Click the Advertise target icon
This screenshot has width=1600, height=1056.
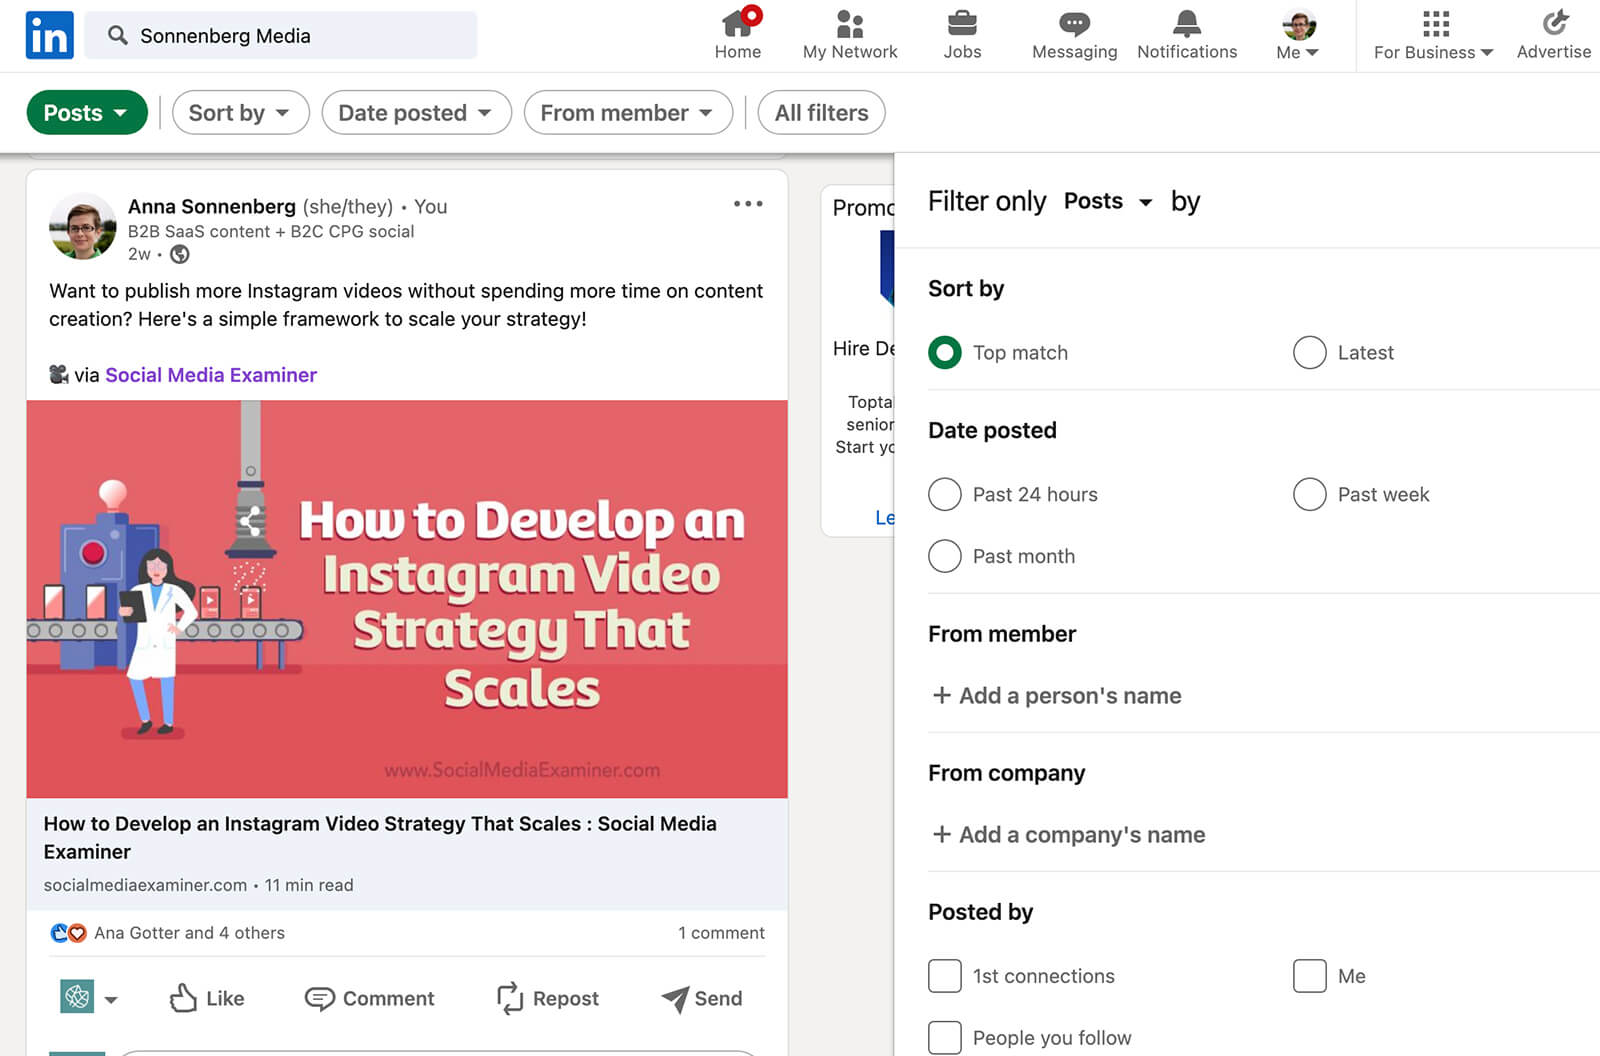coord(1554,22)
